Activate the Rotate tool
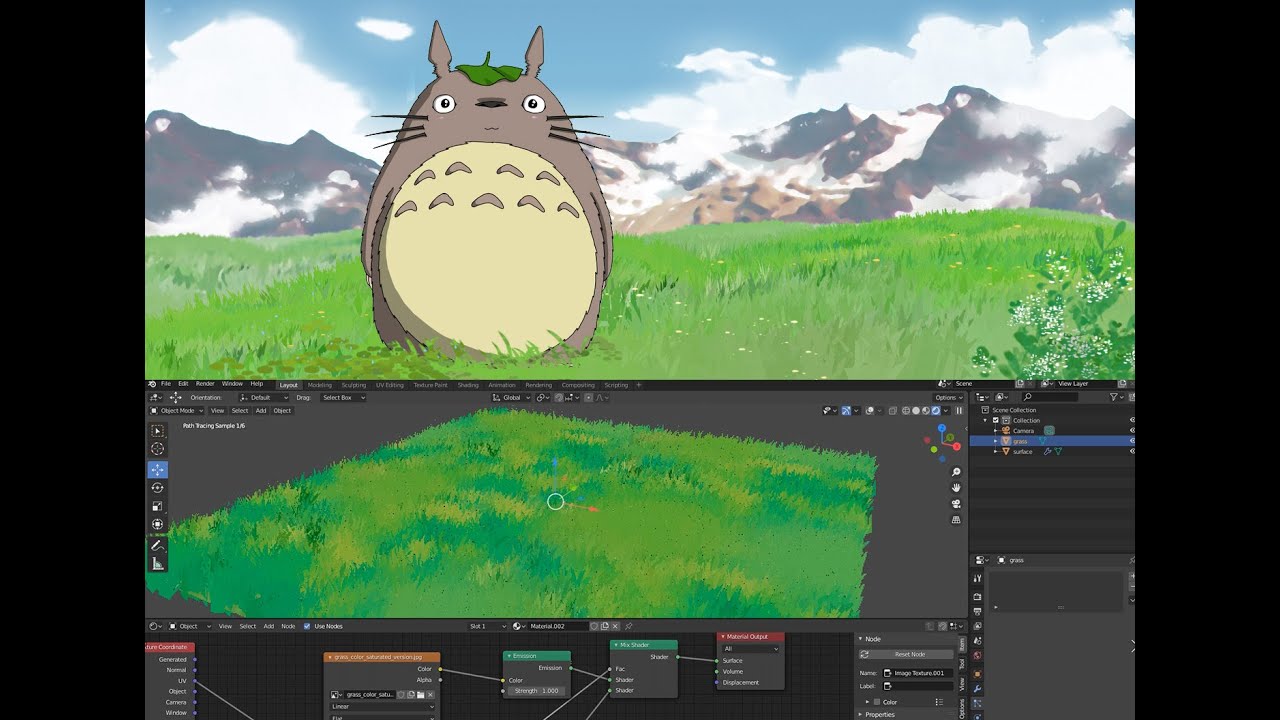This screenshot has width=1280, height=720. coord(158,488)
